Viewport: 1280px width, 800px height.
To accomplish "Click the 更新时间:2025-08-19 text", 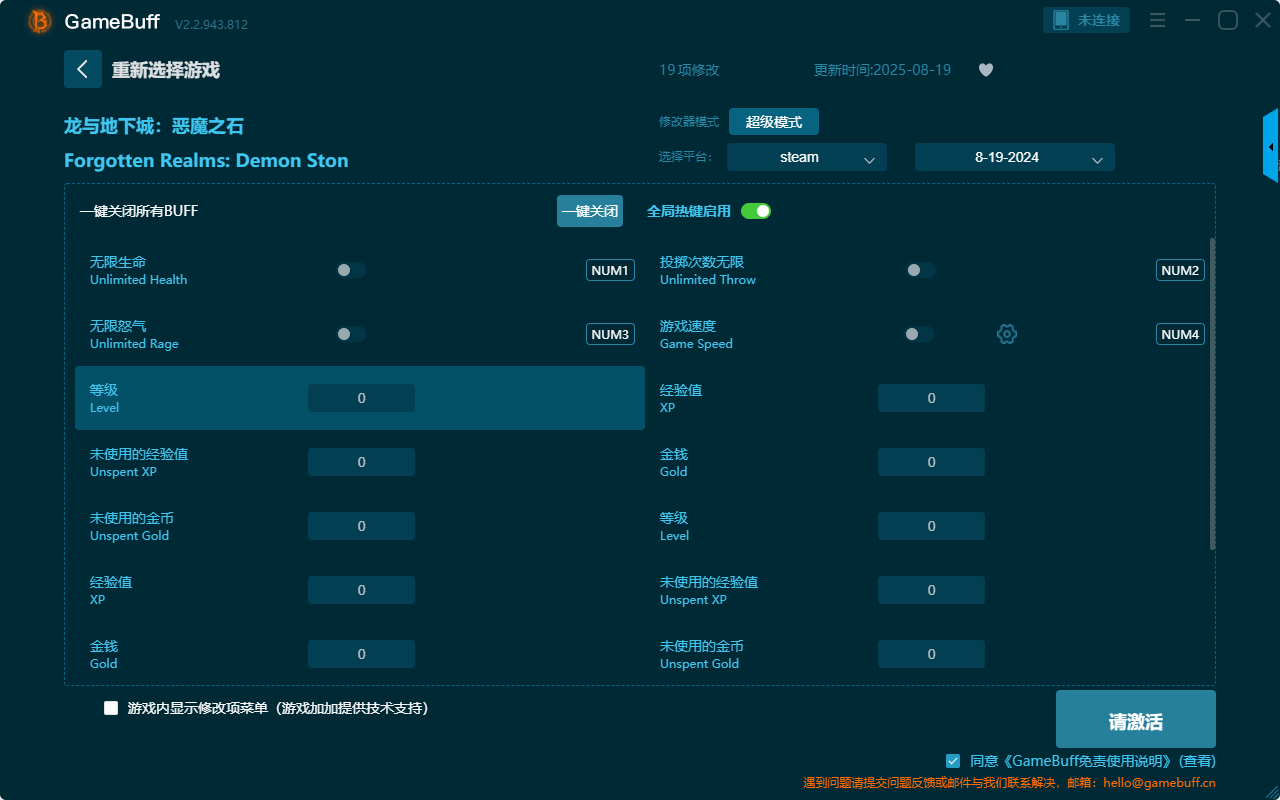I will [x=882, y=70].
